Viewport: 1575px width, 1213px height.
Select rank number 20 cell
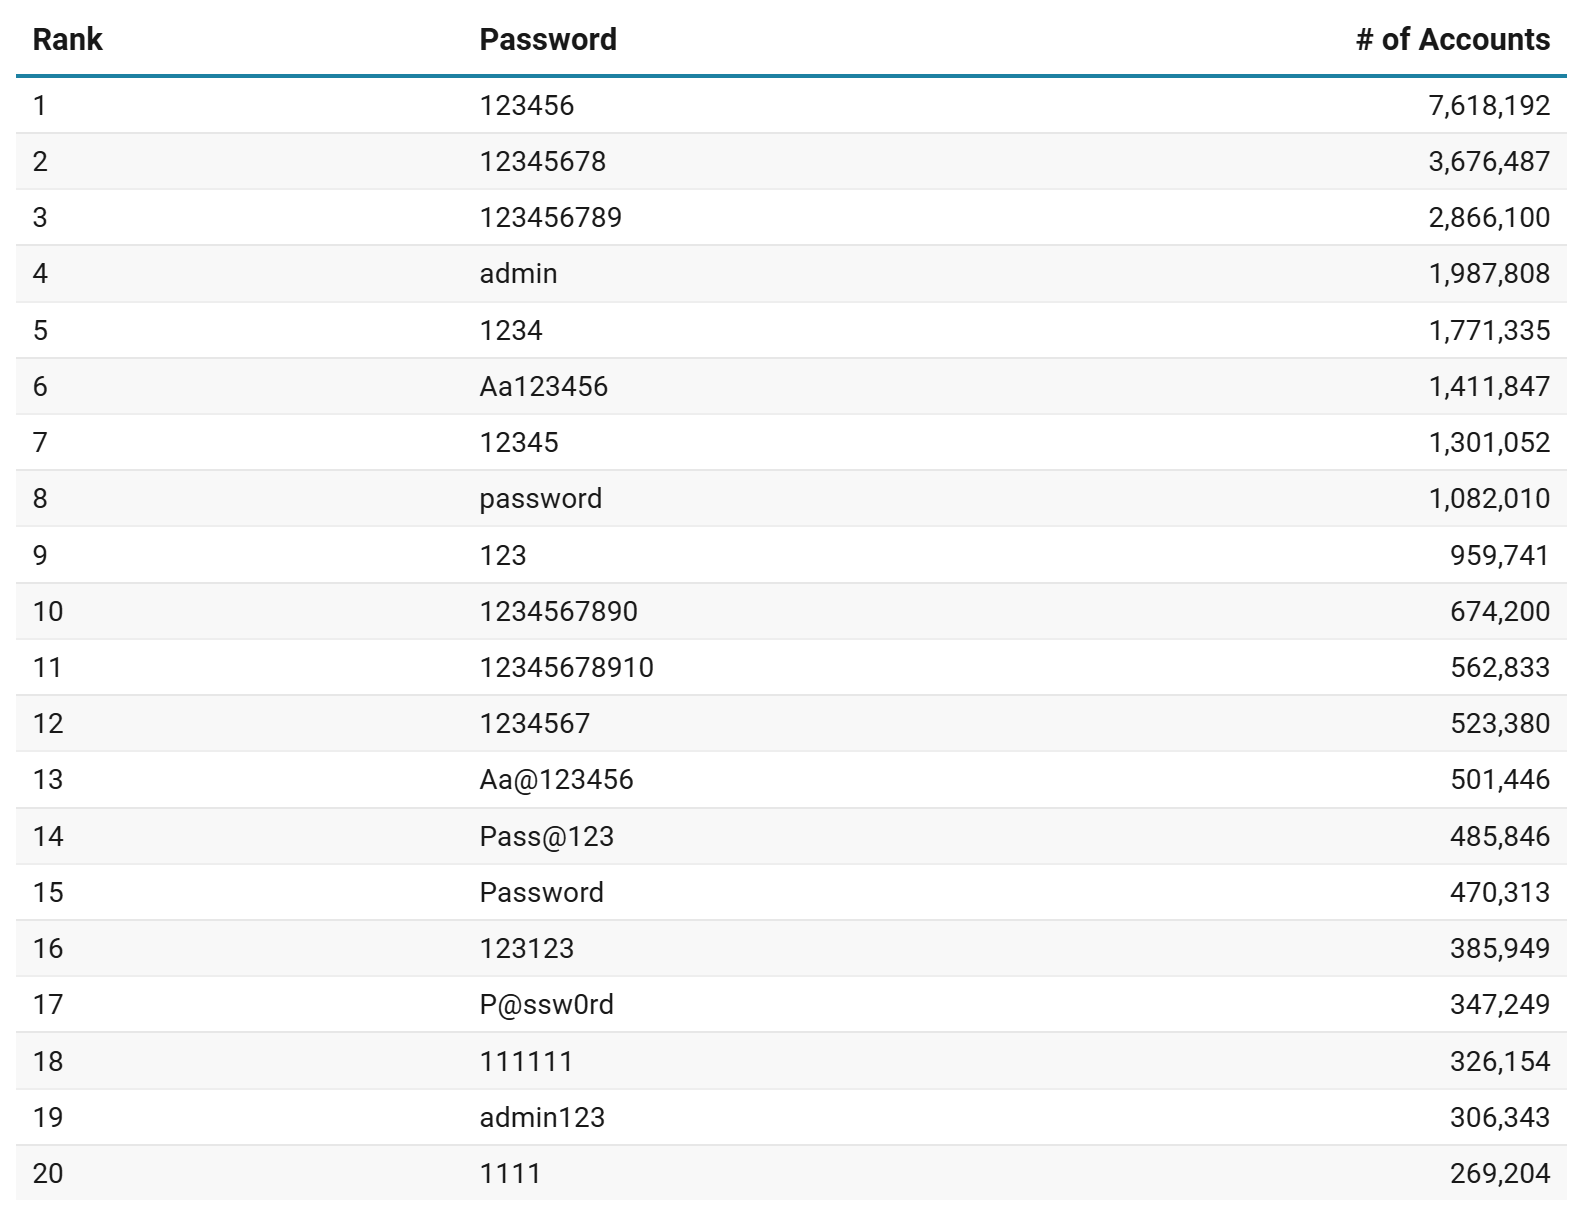48,1173
